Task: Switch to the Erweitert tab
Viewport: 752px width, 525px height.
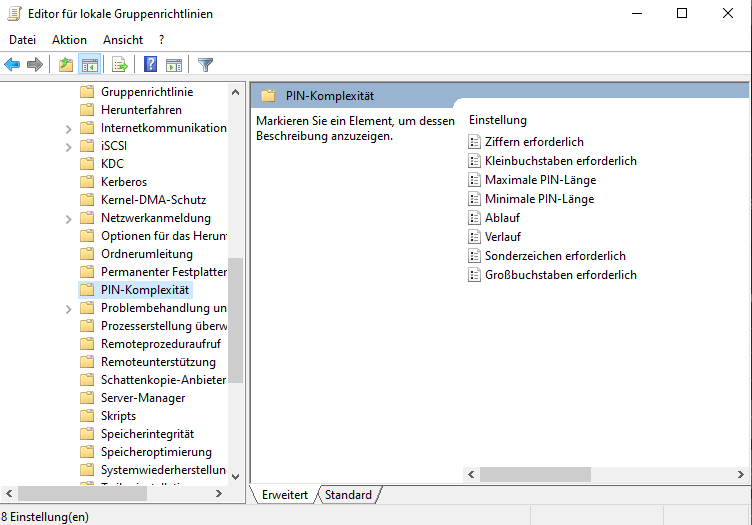Action: (285, 495)
